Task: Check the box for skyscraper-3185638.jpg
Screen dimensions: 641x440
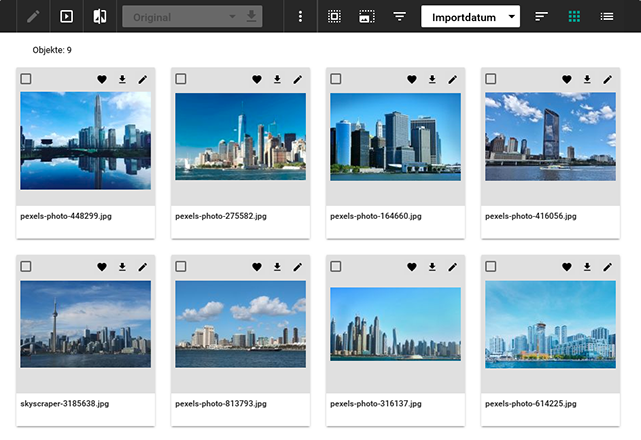Action: pos(26,267)
